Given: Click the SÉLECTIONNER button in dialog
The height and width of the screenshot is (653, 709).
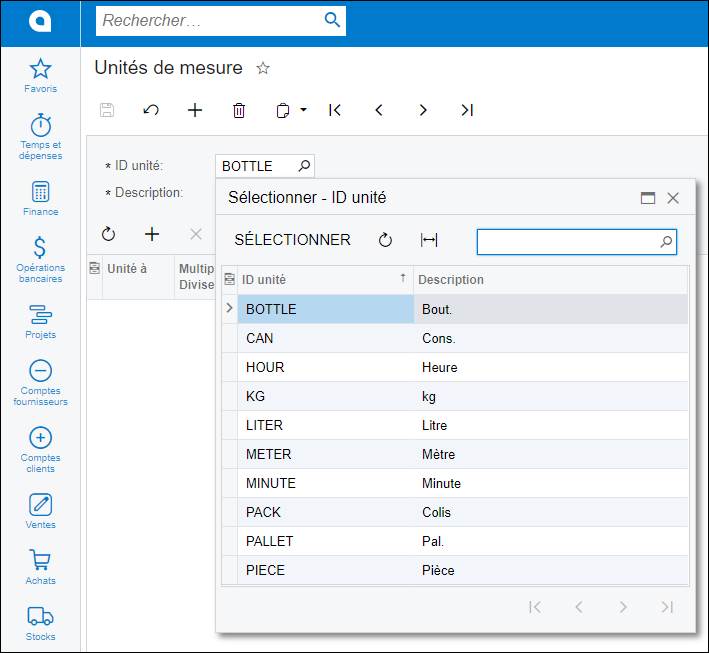Looking at the screenshot, I should (x=292, y=240).
